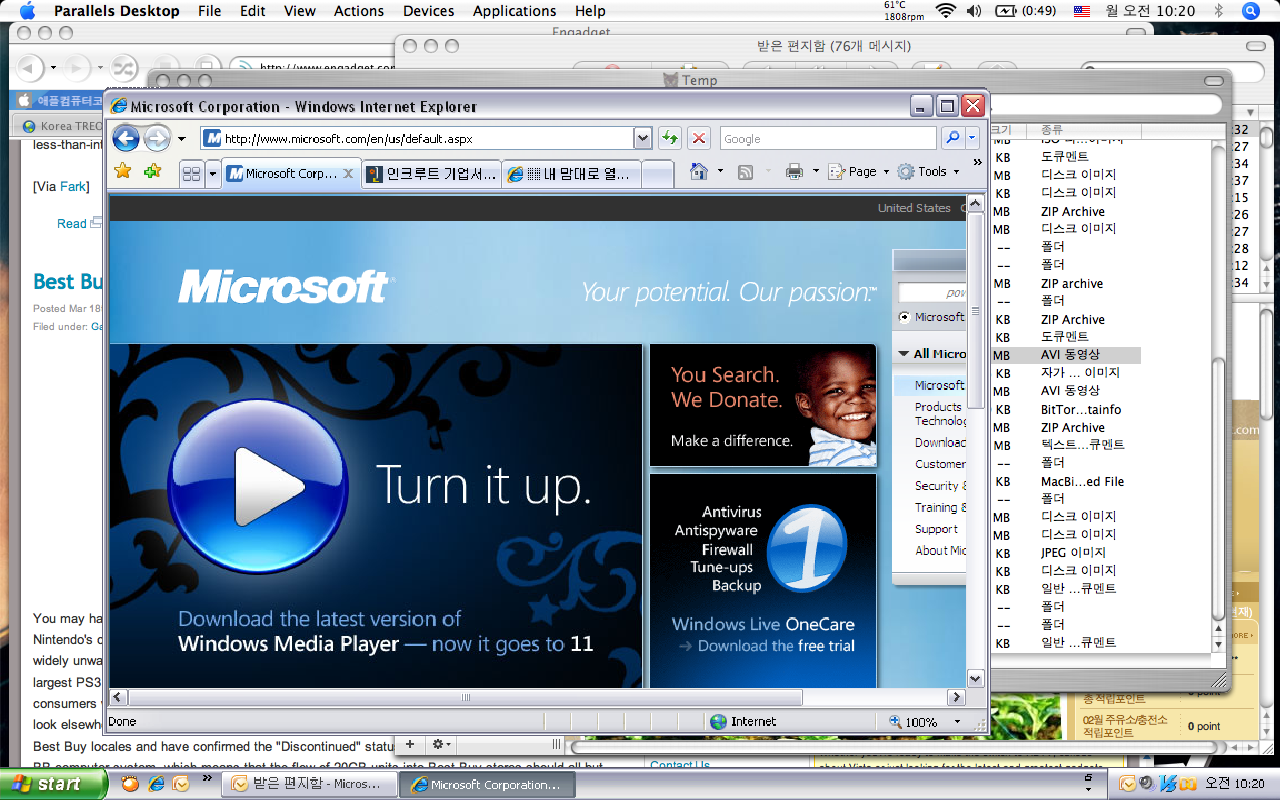Click the Google search box in IE
The width and height of the screenshot is (1280, 800).
point(828,138)
